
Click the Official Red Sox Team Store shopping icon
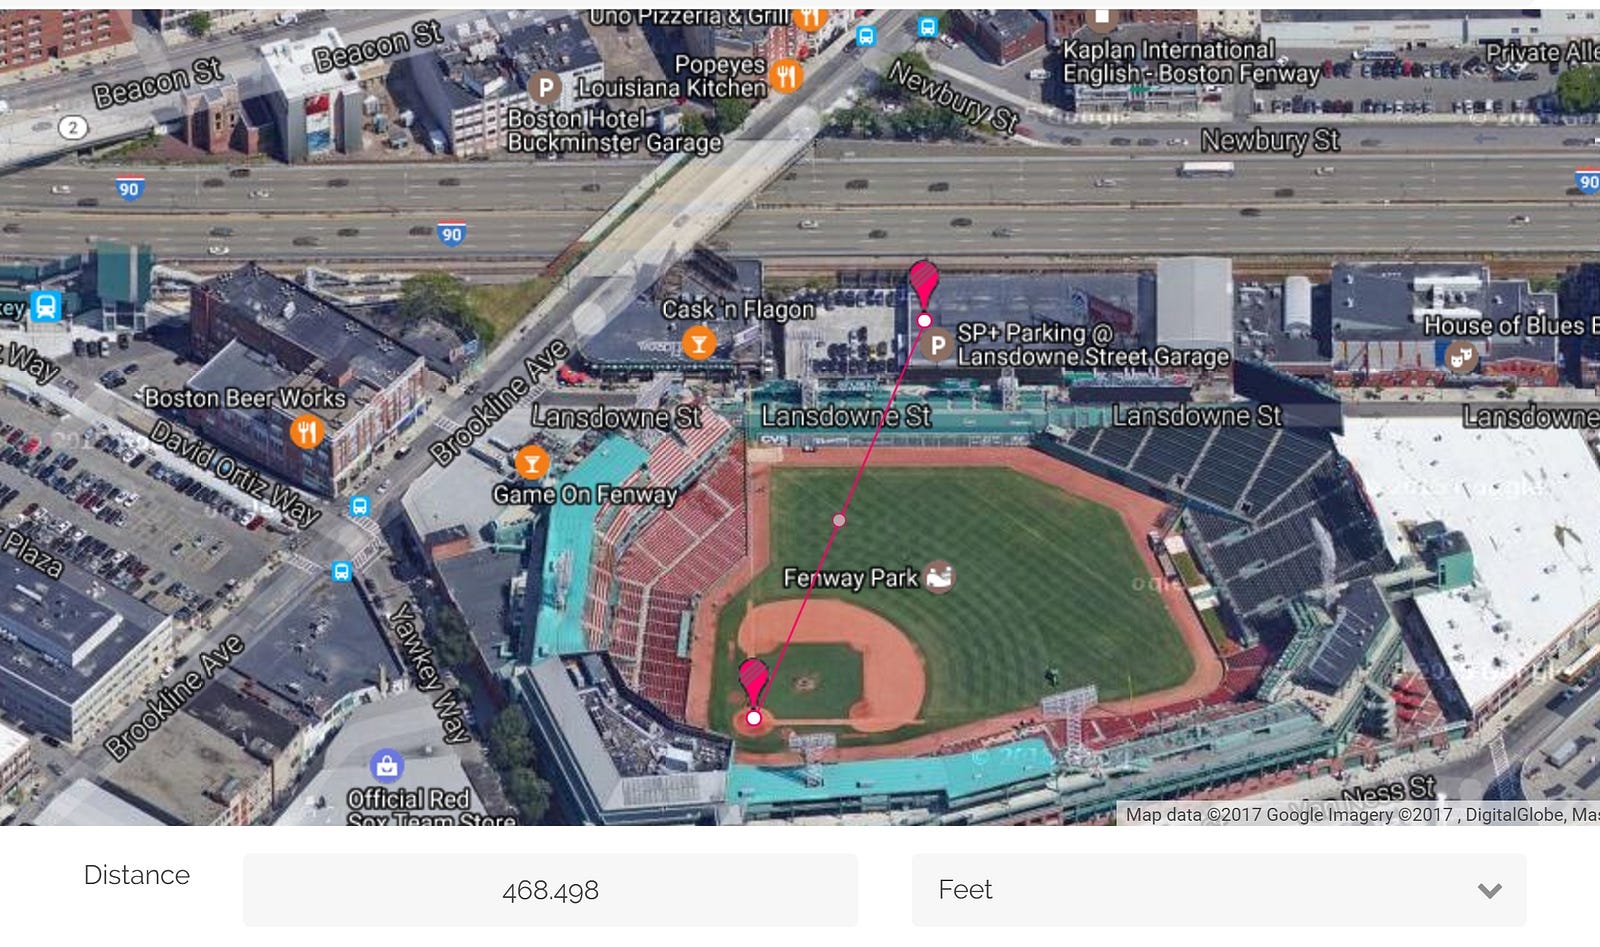[x=386, y=766]
